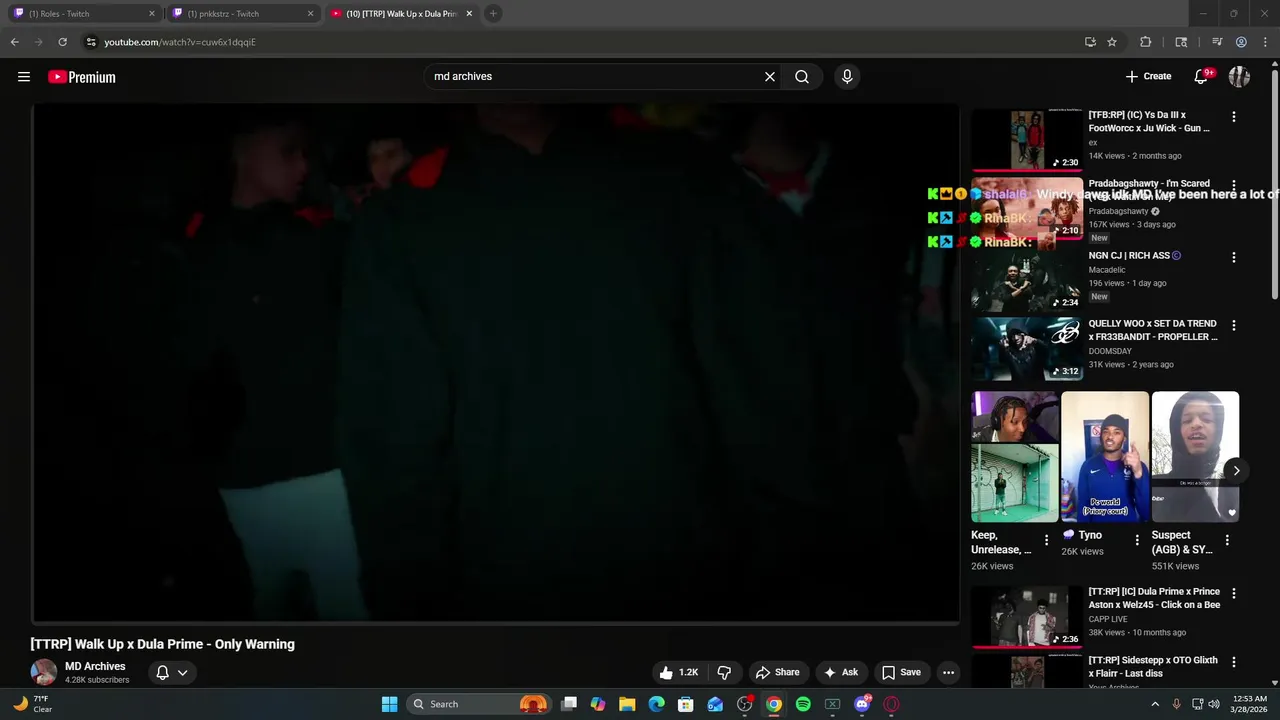Open OBS Studio from taskbar
The height and width of the screenshot is (720, 1280).
[x=744, y=704]
